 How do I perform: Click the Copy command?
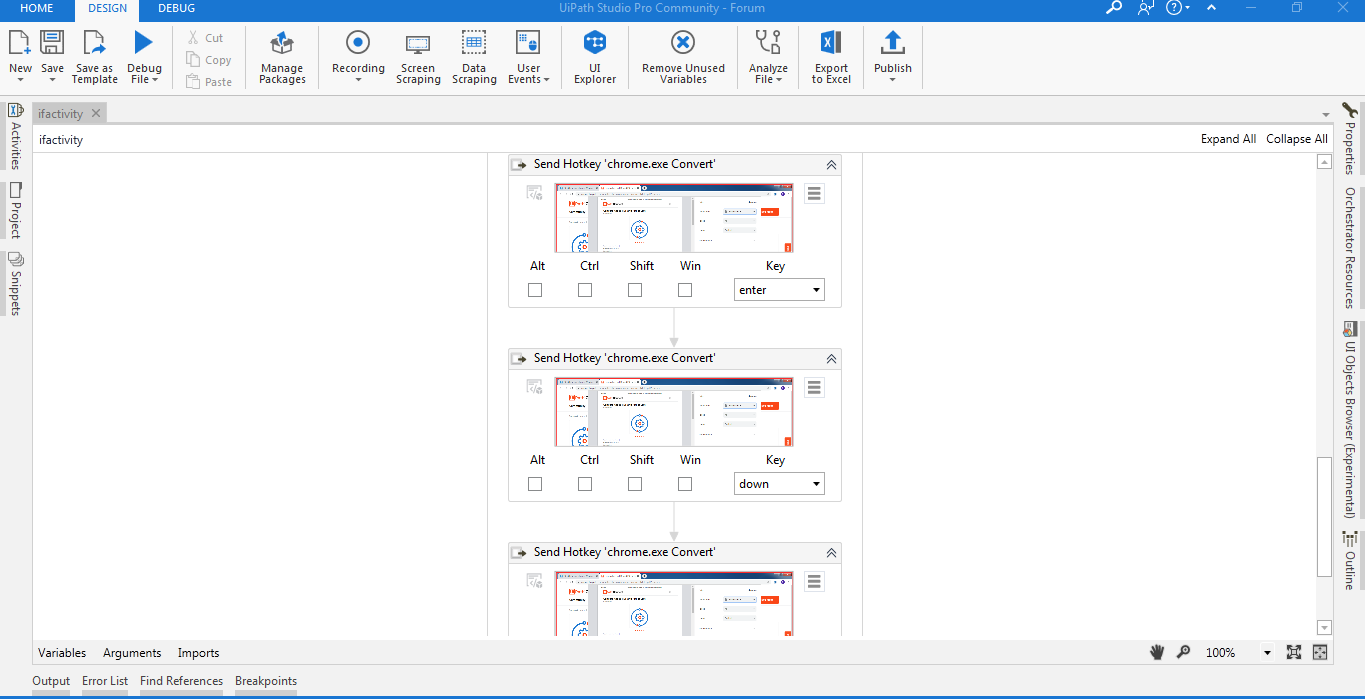[x=209, y=60]
